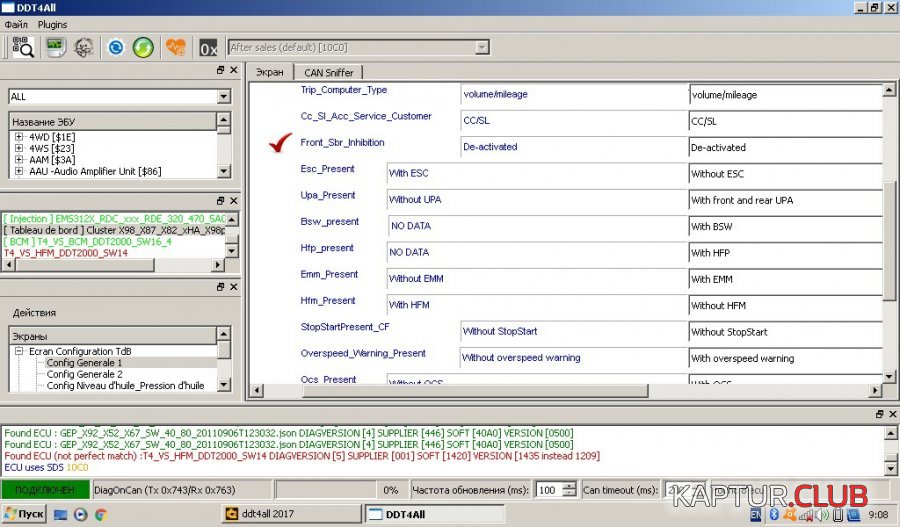Image resolution: width=900 pixels, height=527 pixels.
Task: Open the Plugins menu
Action: [52, 23]
